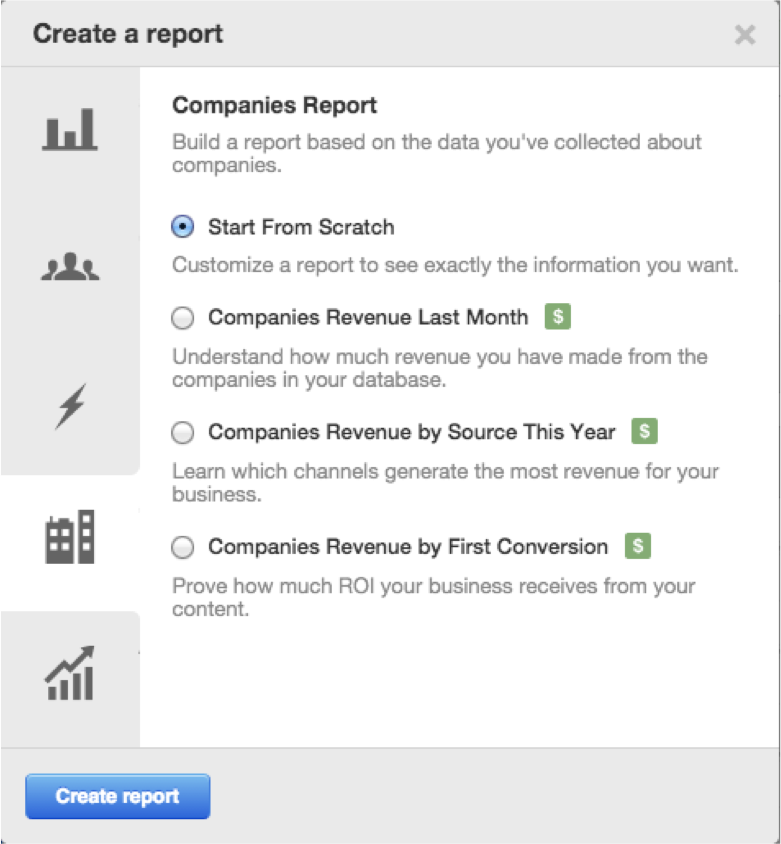The image size is (781, 844).
Task: Select Companies Revenue by First Conversion radio
Action: click(183, 547)
